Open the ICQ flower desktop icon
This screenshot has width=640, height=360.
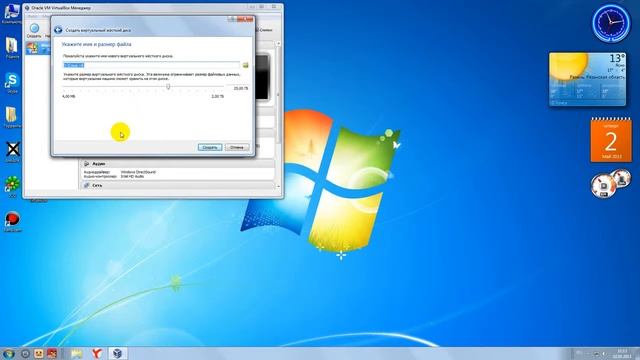[12, 187]
